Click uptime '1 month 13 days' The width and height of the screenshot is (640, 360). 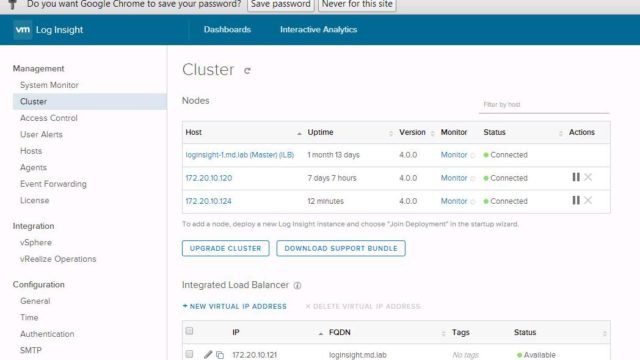pos(333,155)
